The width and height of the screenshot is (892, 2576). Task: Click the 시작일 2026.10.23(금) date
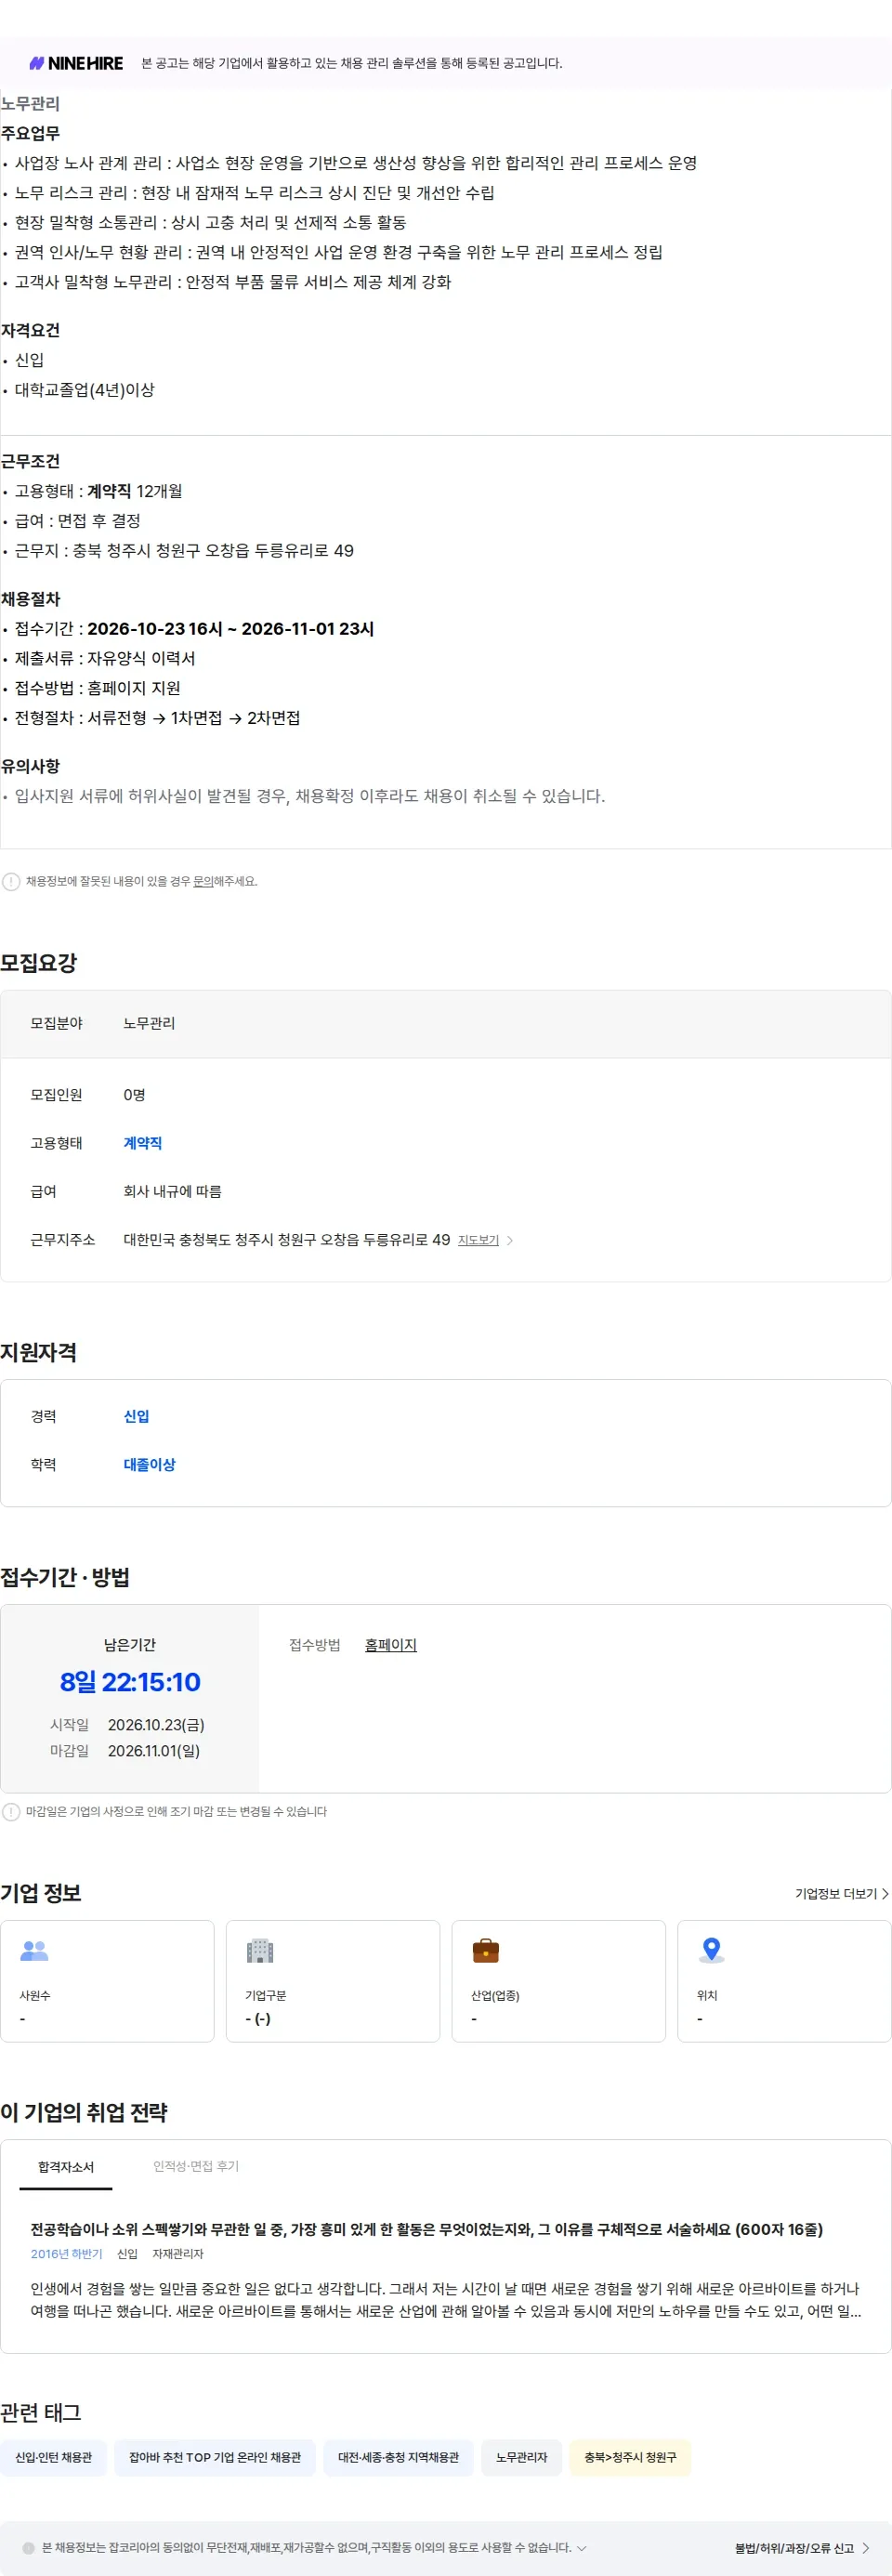(x=156, y=1725)
